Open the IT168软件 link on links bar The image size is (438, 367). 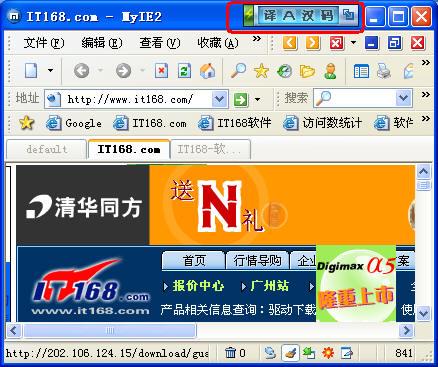(235, 123)
